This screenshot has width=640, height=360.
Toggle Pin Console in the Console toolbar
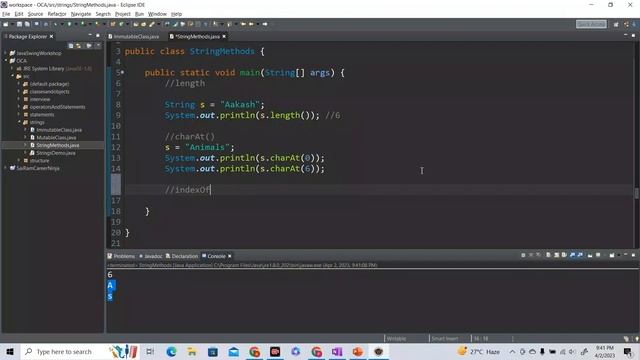point(590,255)
